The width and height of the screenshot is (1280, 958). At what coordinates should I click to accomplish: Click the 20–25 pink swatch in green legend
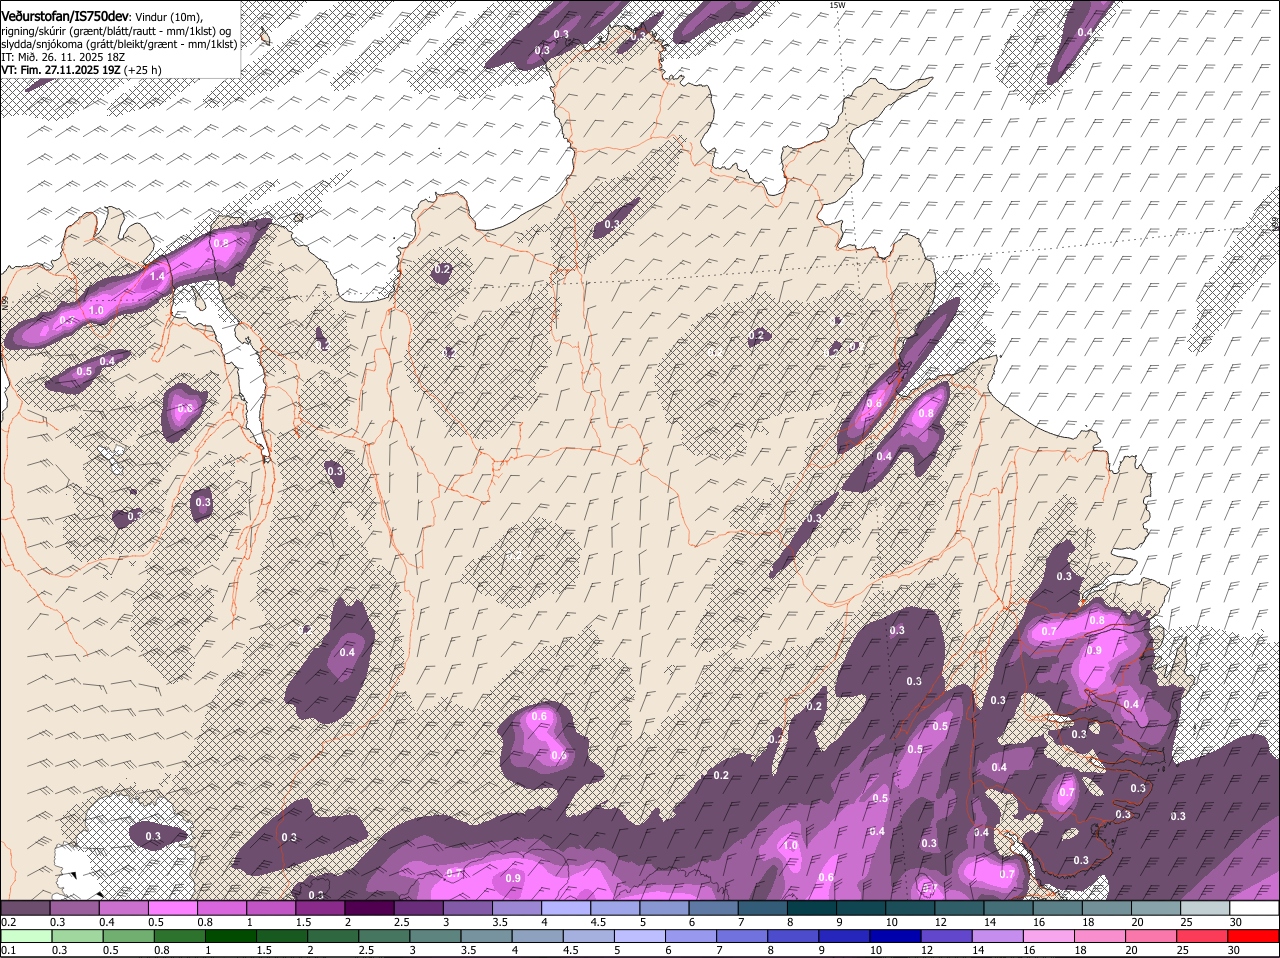tap(1151, 936)
